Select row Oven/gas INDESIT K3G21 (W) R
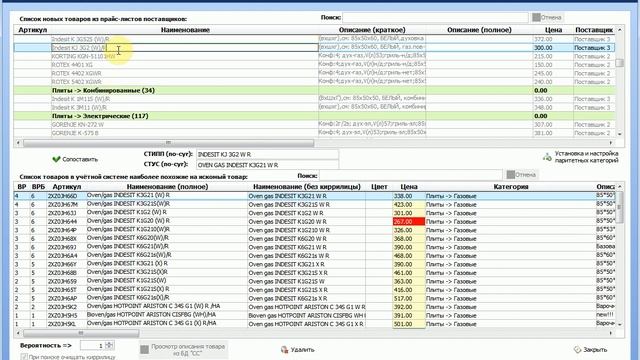Viewport: 640px width, 360px height. tap(314, 196)
